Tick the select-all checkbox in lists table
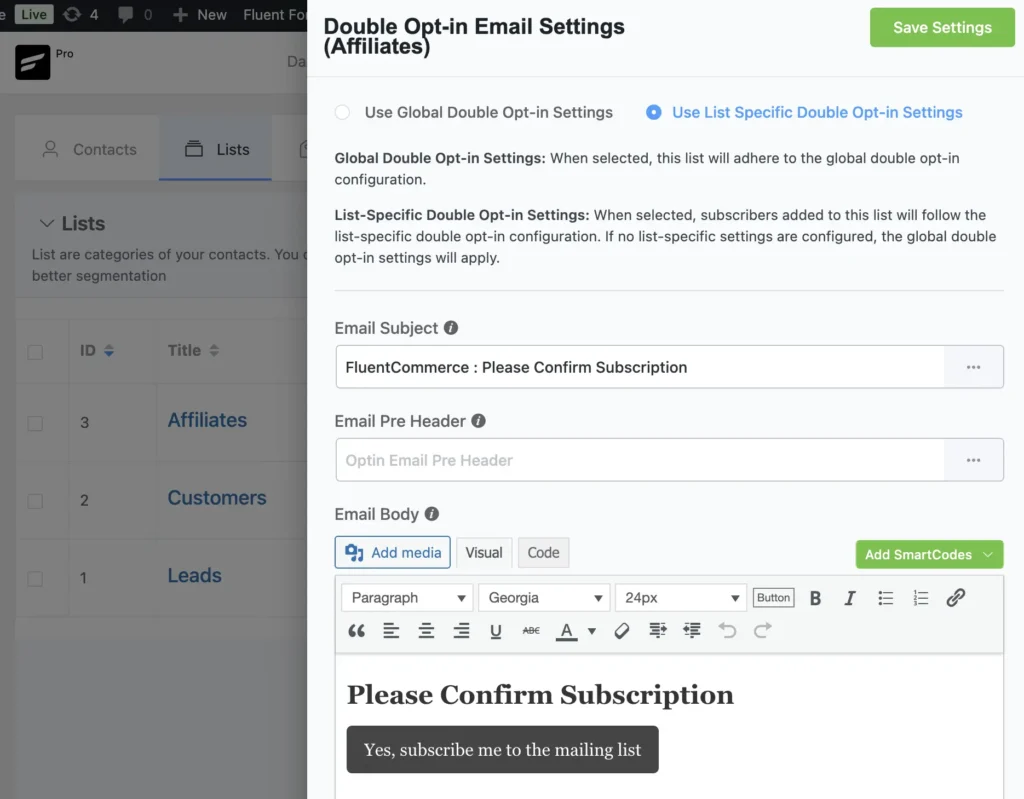This screenshot has height=799, width=1024. tap(35, 353)
